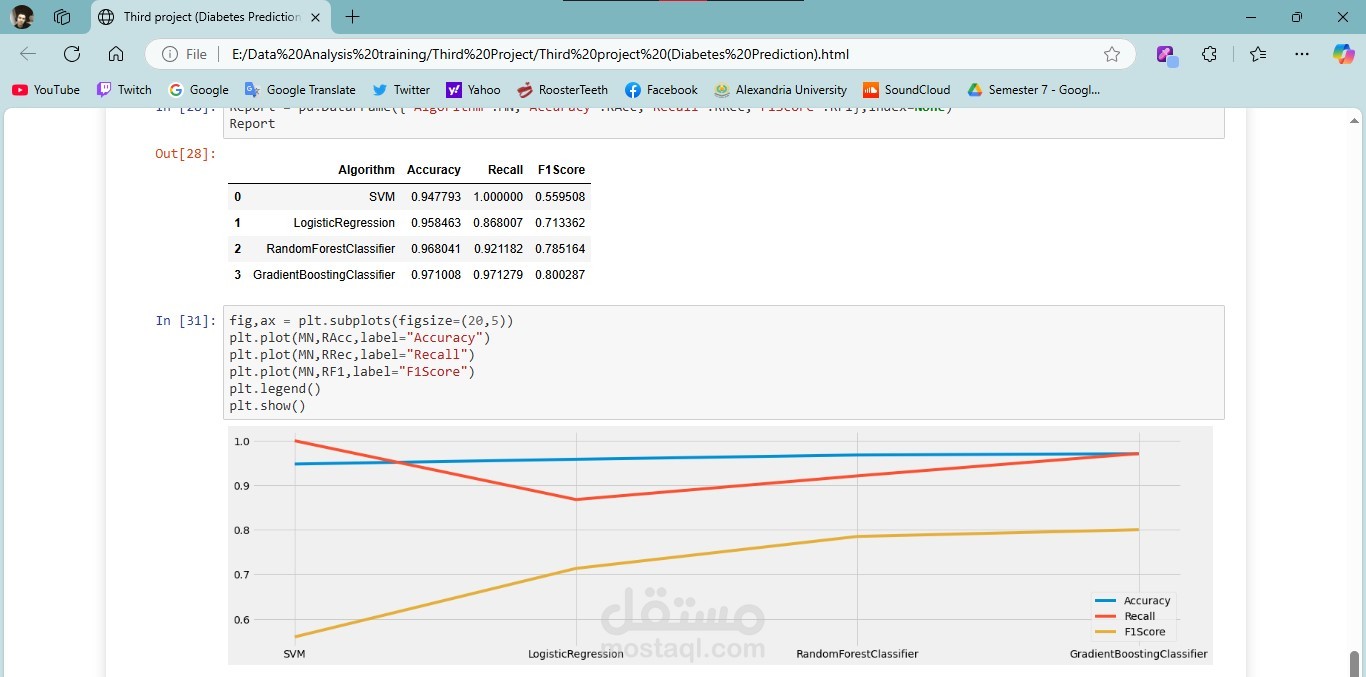This screenshot has height=677, width=1366.
Task: Click accuracy value 0.958463
Action: [436, 223]
